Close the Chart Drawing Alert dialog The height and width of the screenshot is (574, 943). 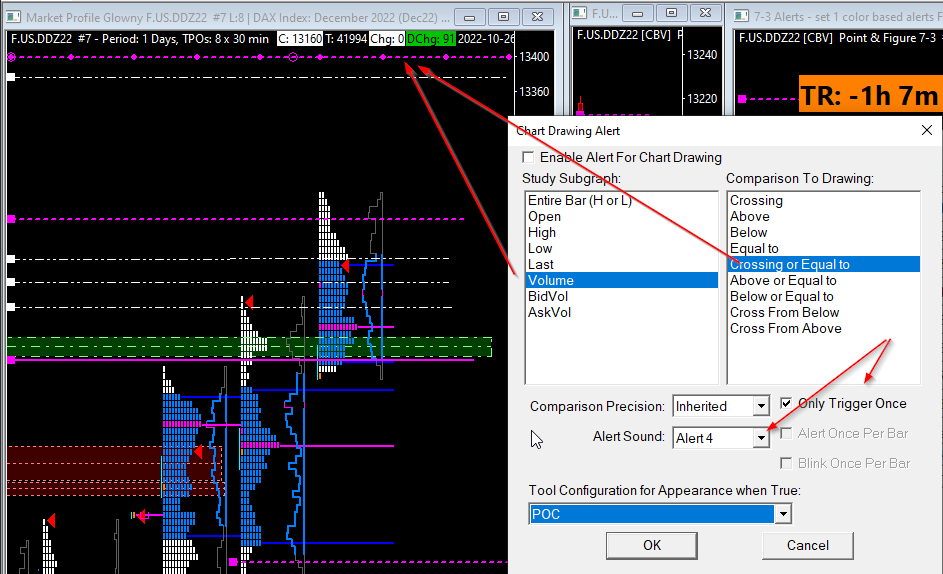point(926,131)
